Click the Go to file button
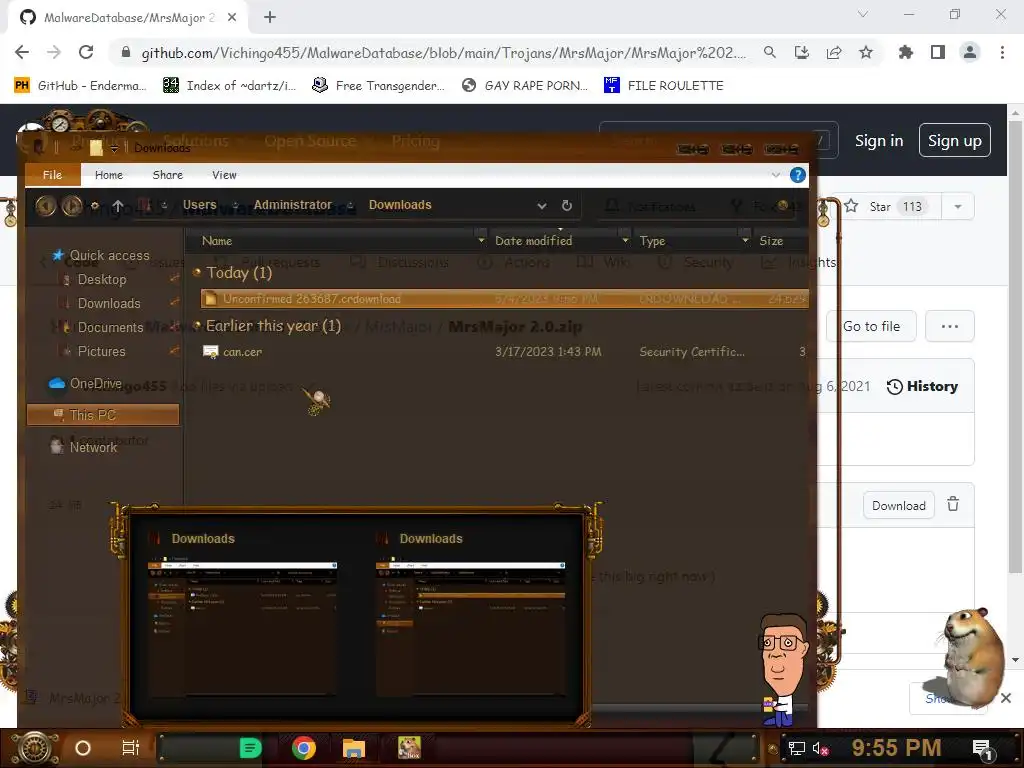Image resolution: width=1024 pixels, height=768 pixels. (871, 327)
